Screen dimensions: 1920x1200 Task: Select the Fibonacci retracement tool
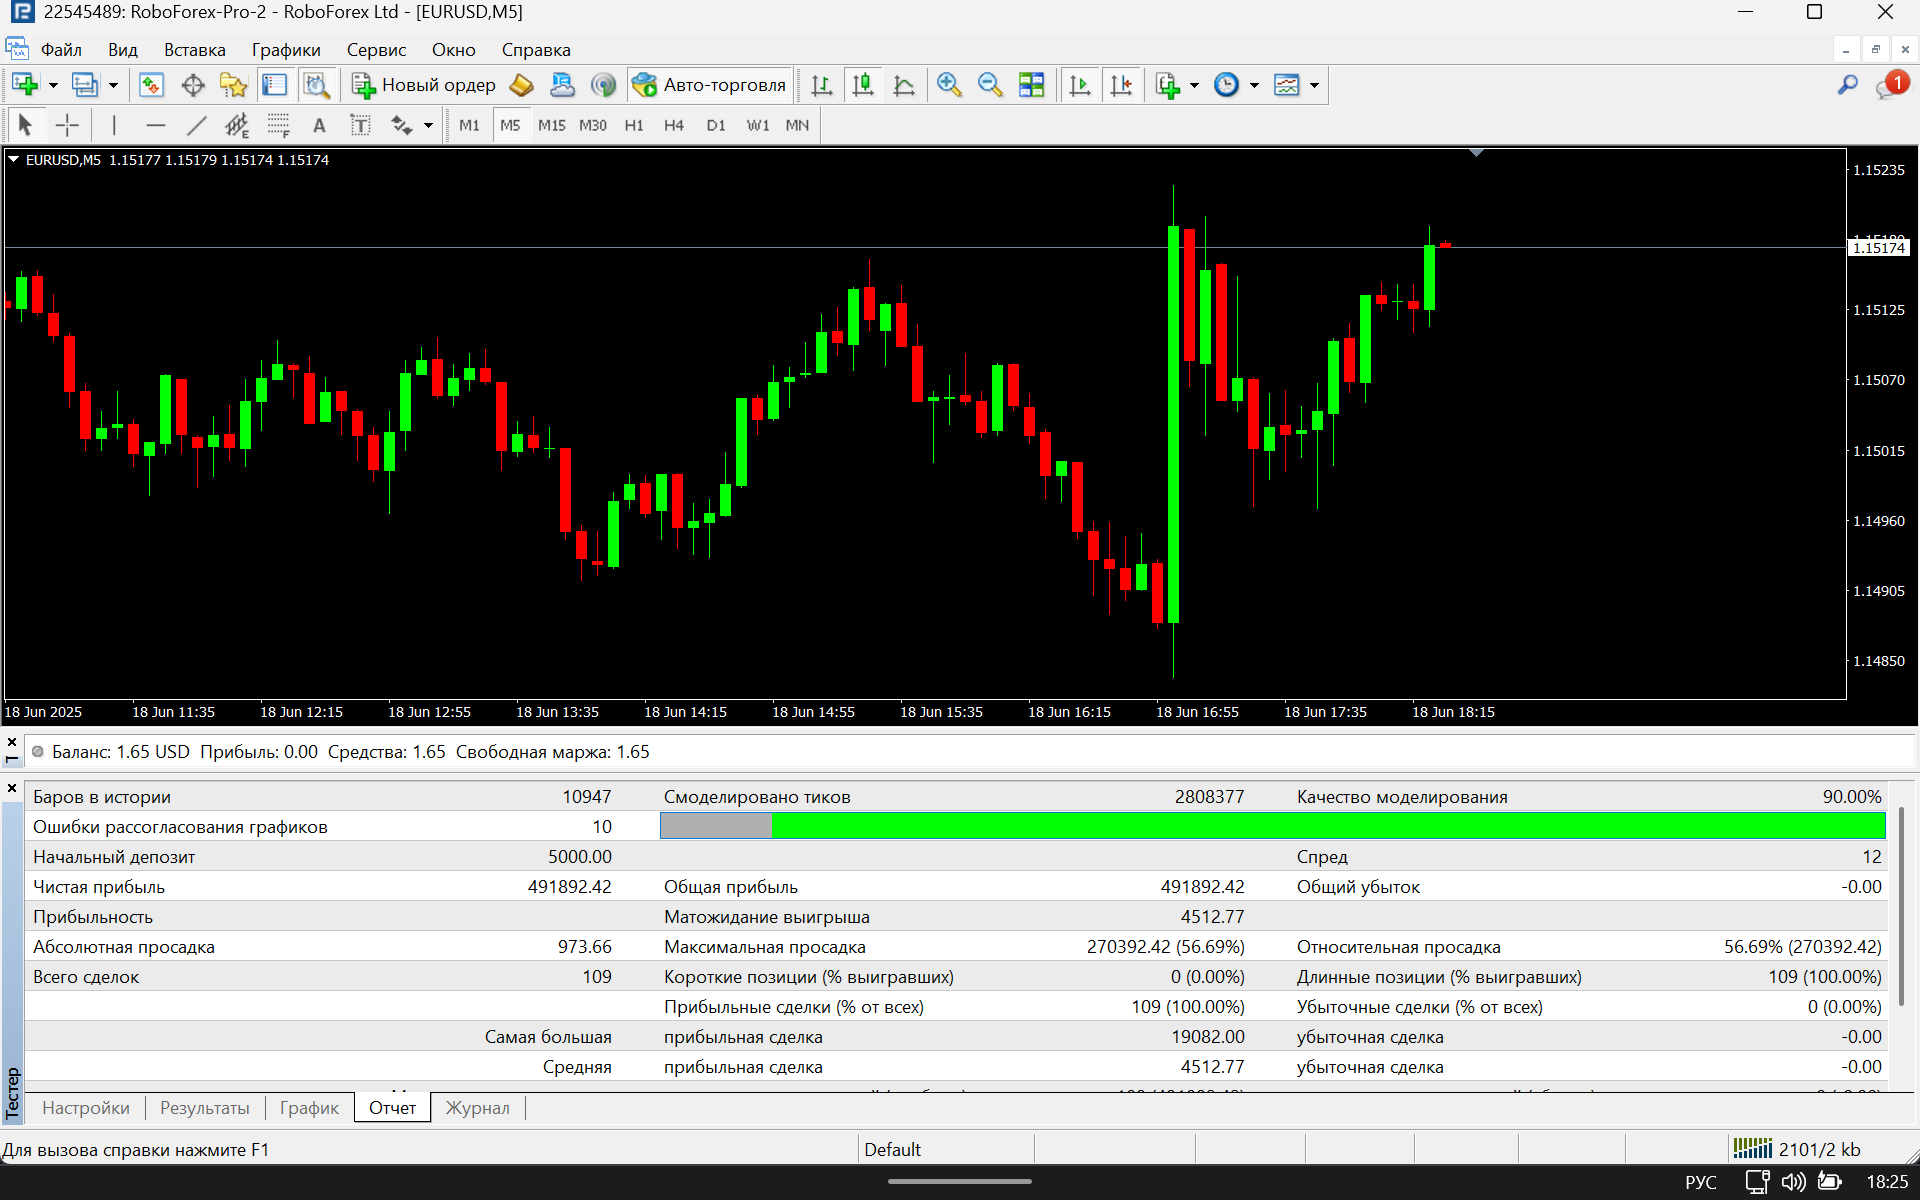pos(278,125)
